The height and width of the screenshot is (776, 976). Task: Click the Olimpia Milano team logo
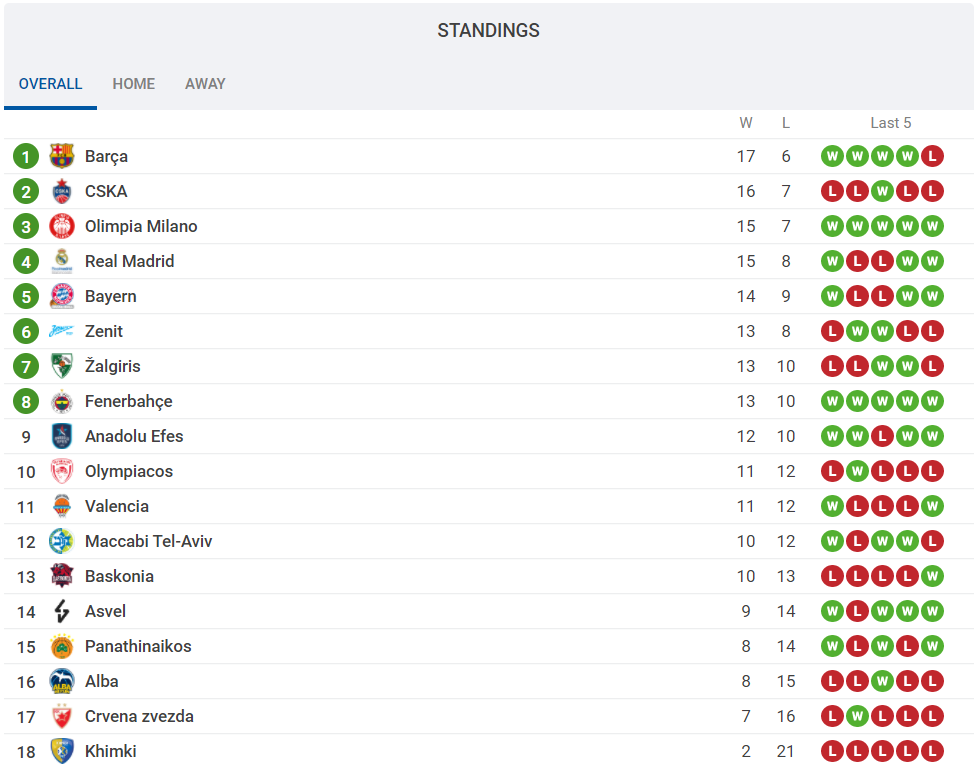point(62,226)
